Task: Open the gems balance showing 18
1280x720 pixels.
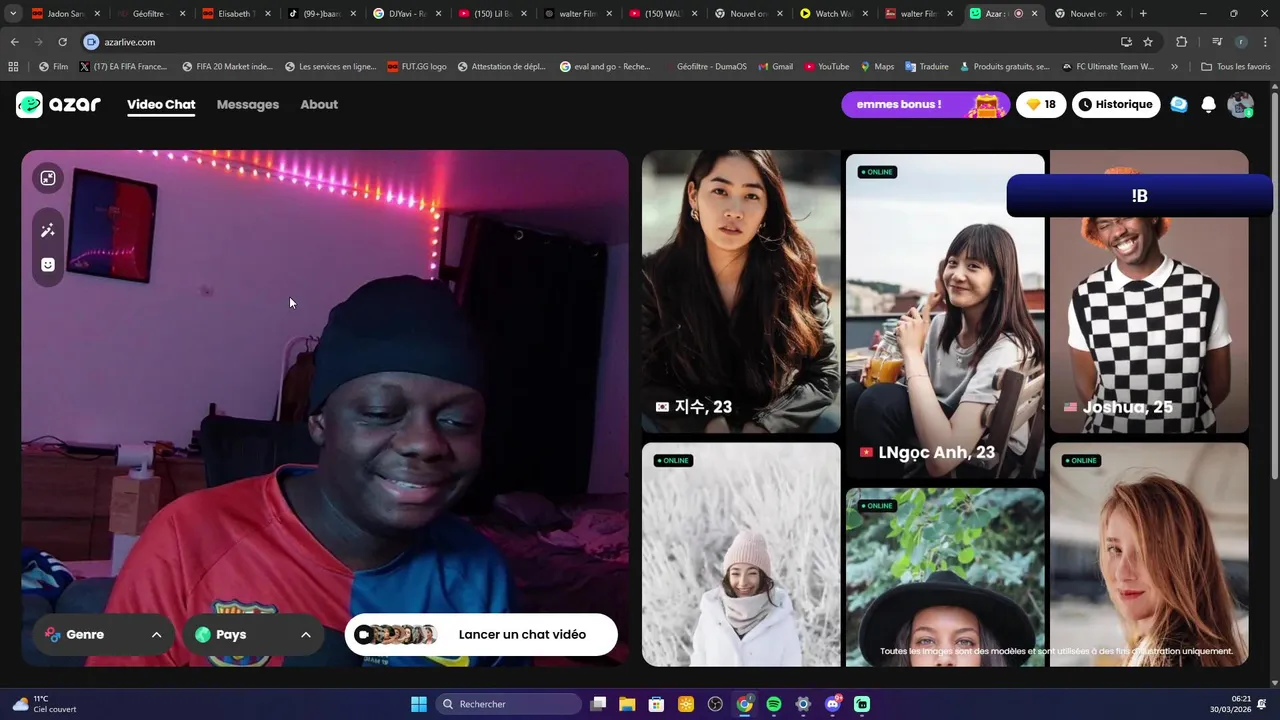Action: pos(1041,104)
